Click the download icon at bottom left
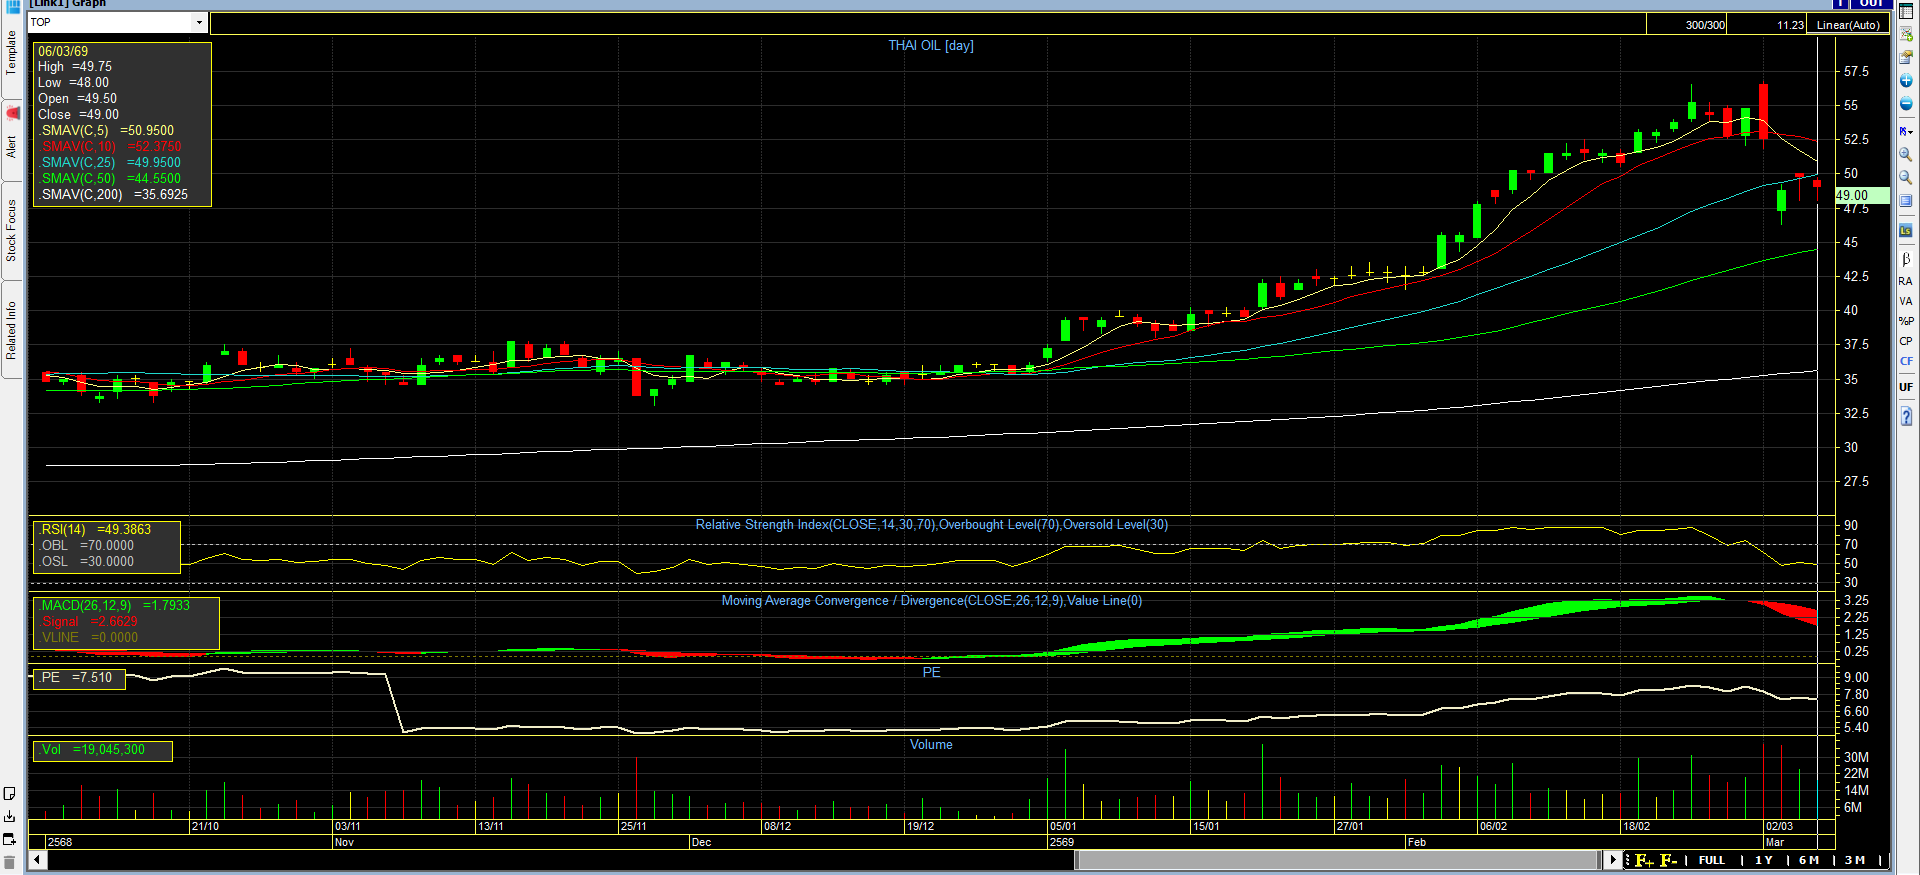This screenshot has width=1920, height=875. pyautogui.click(x=10, y=817)
